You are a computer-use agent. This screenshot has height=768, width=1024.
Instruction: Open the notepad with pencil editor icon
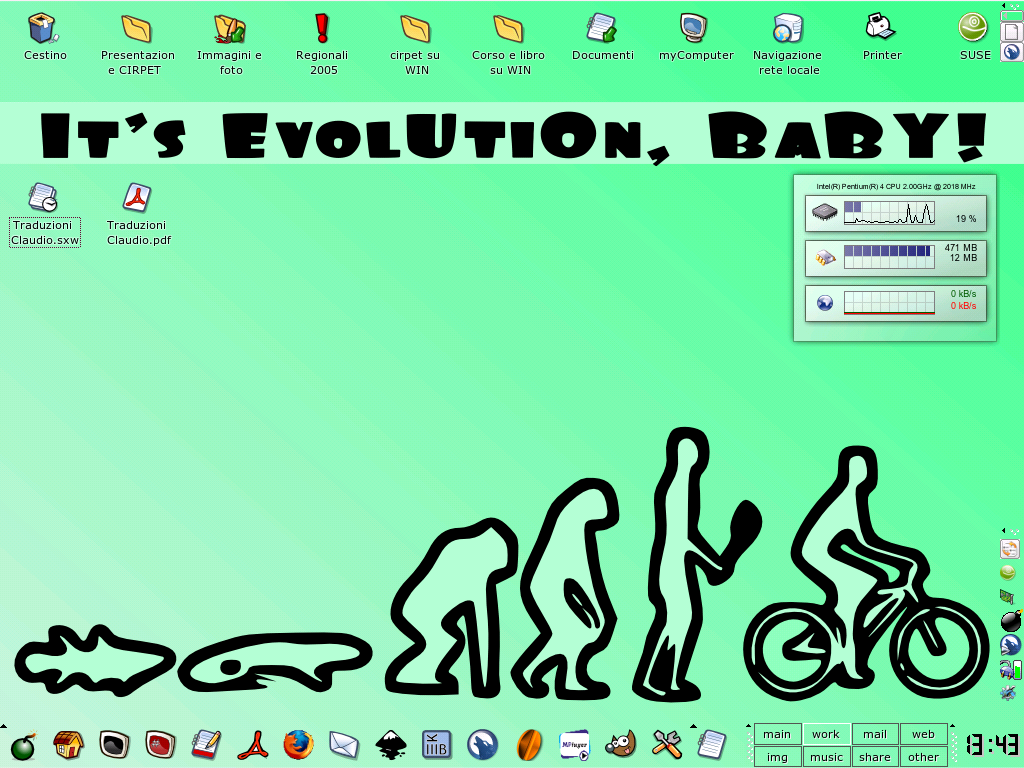[206, 745]
